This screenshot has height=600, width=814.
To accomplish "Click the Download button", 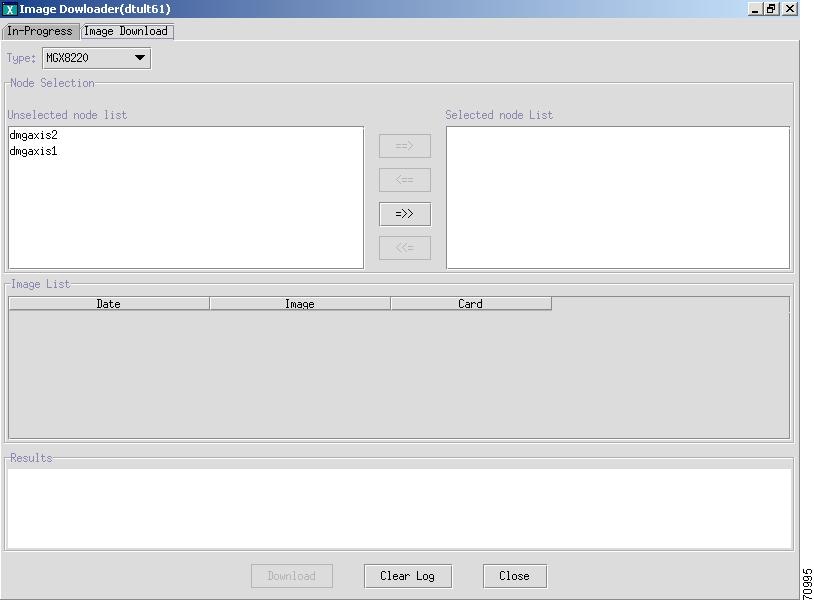I will click(292, 576).
